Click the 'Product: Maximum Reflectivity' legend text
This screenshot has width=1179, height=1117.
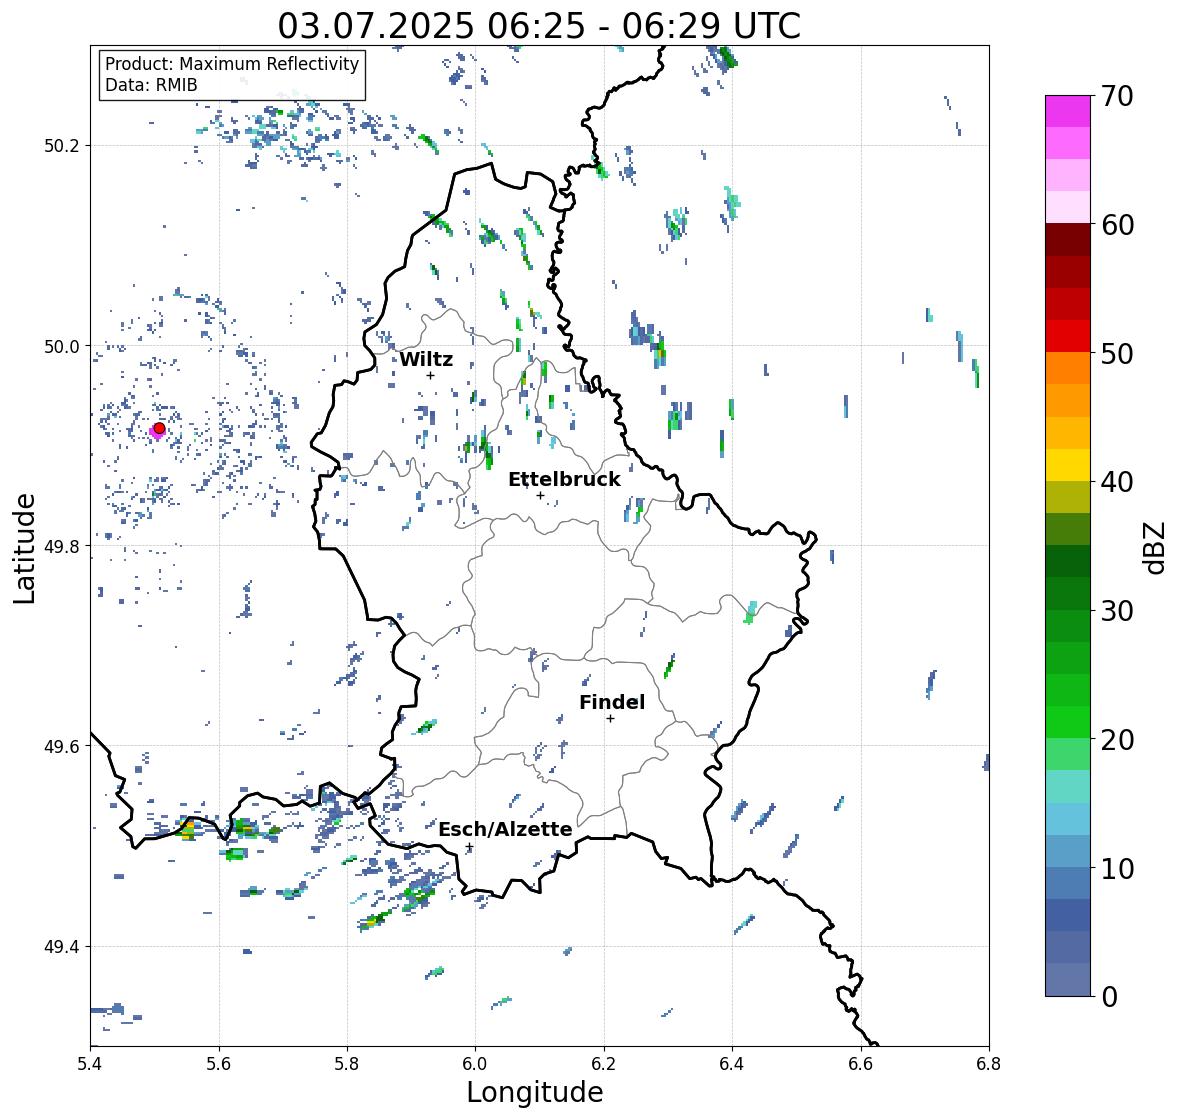[232, 64]
